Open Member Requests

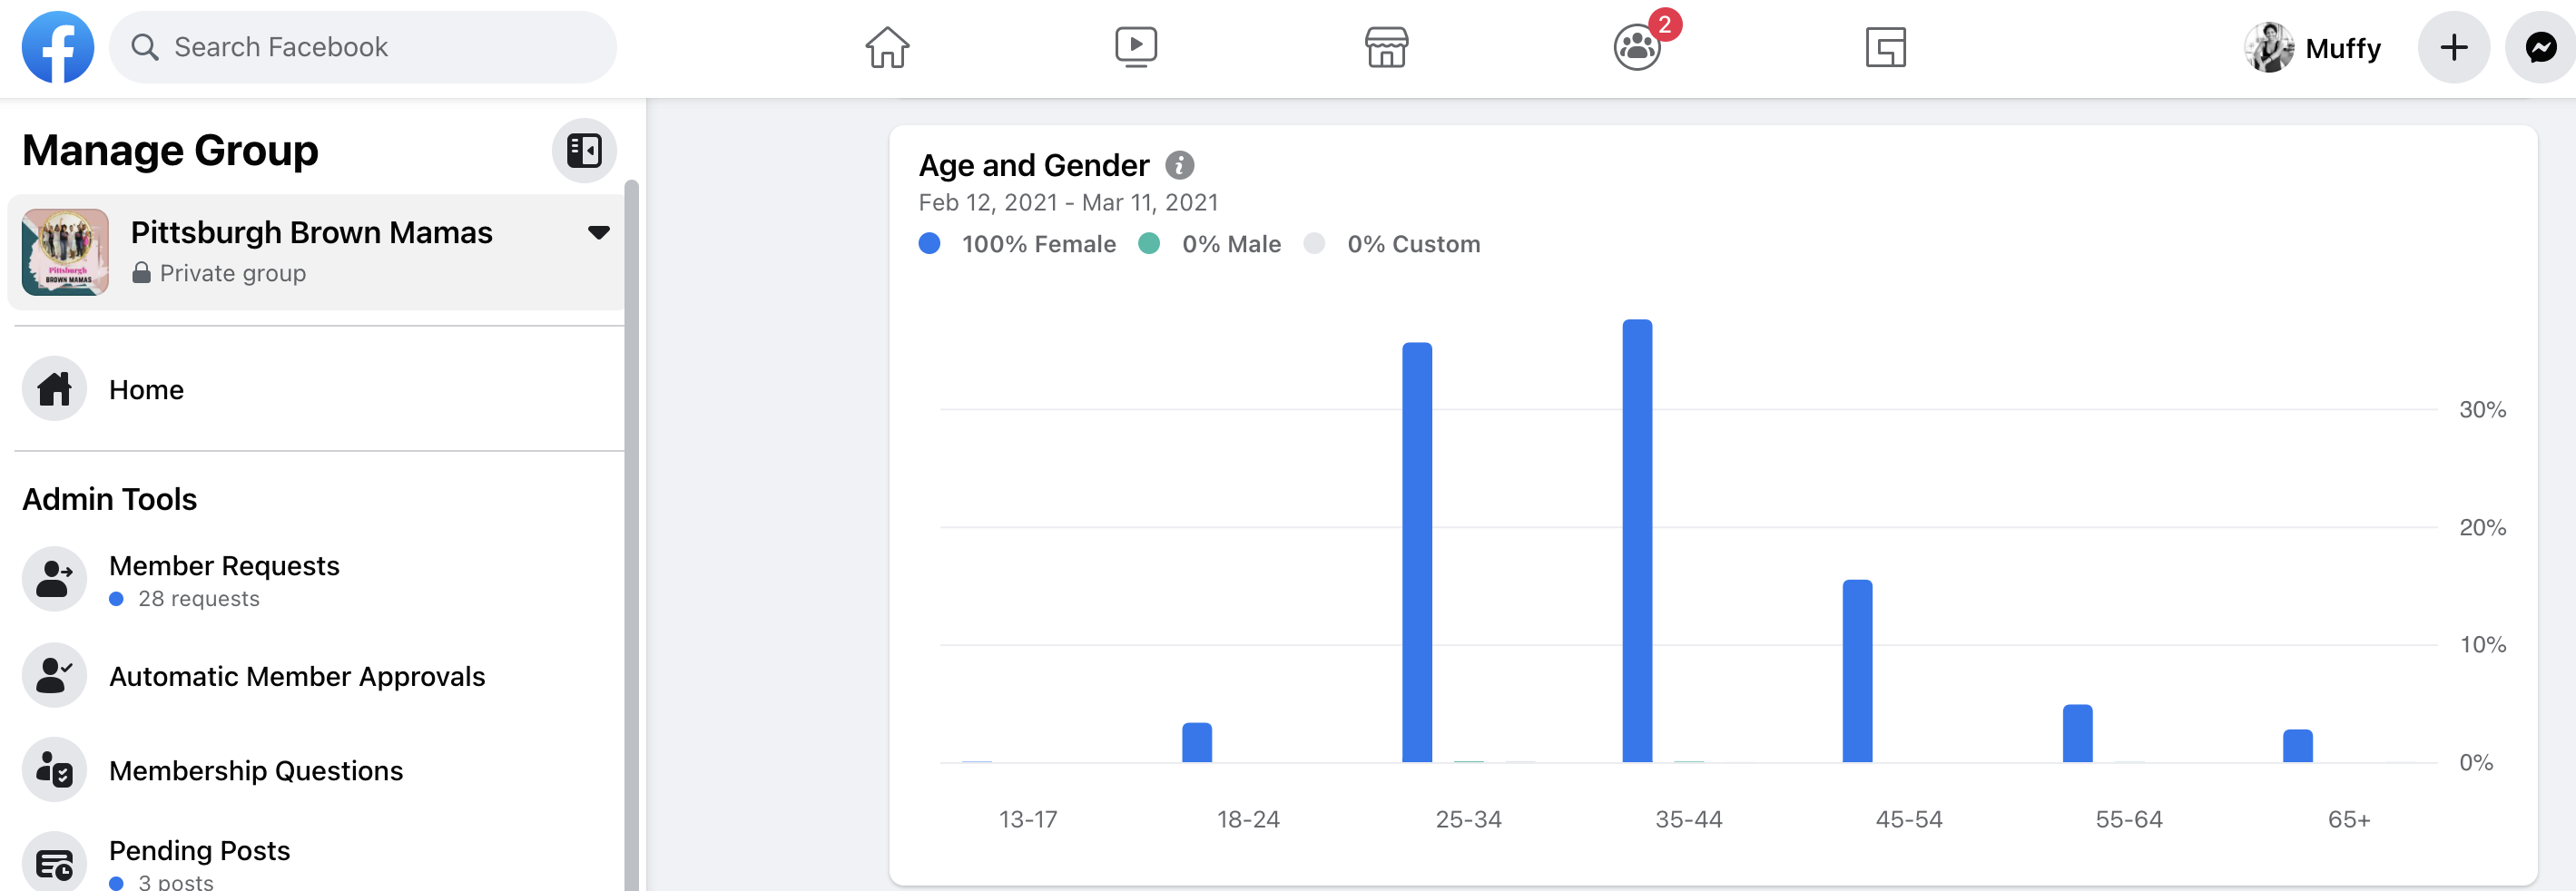(316, 579)
